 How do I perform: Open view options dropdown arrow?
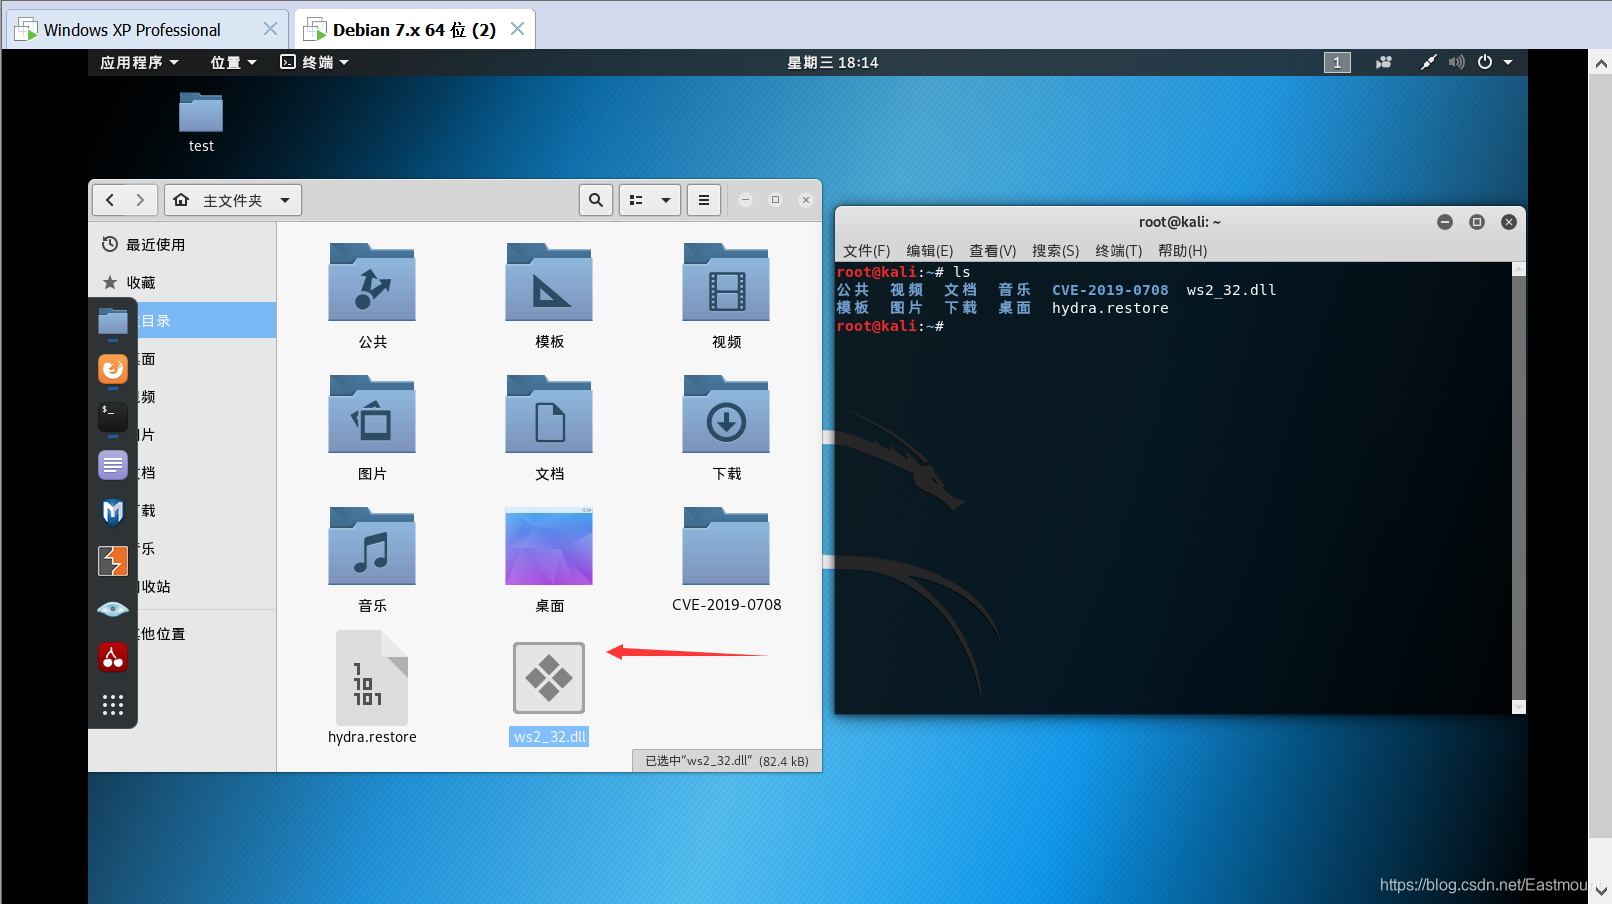tap(666, 200)
